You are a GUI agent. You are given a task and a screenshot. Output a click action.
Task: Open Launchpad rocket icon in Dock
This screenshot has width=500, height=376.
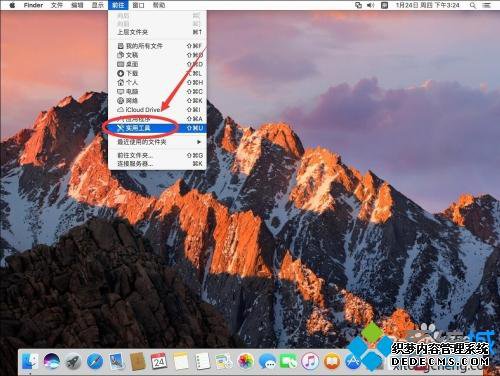pos(73,361)
